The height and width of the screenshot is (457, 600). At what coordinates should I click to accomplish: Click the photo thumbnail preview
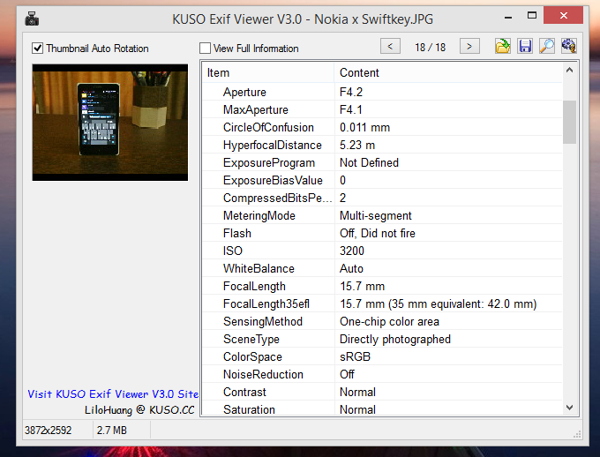(110, 123)
